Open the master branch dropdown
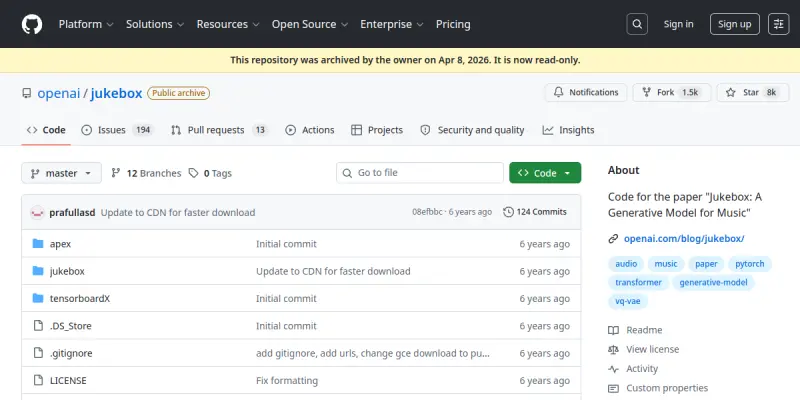This screenshot has width=800, height=400. [61, 173]
